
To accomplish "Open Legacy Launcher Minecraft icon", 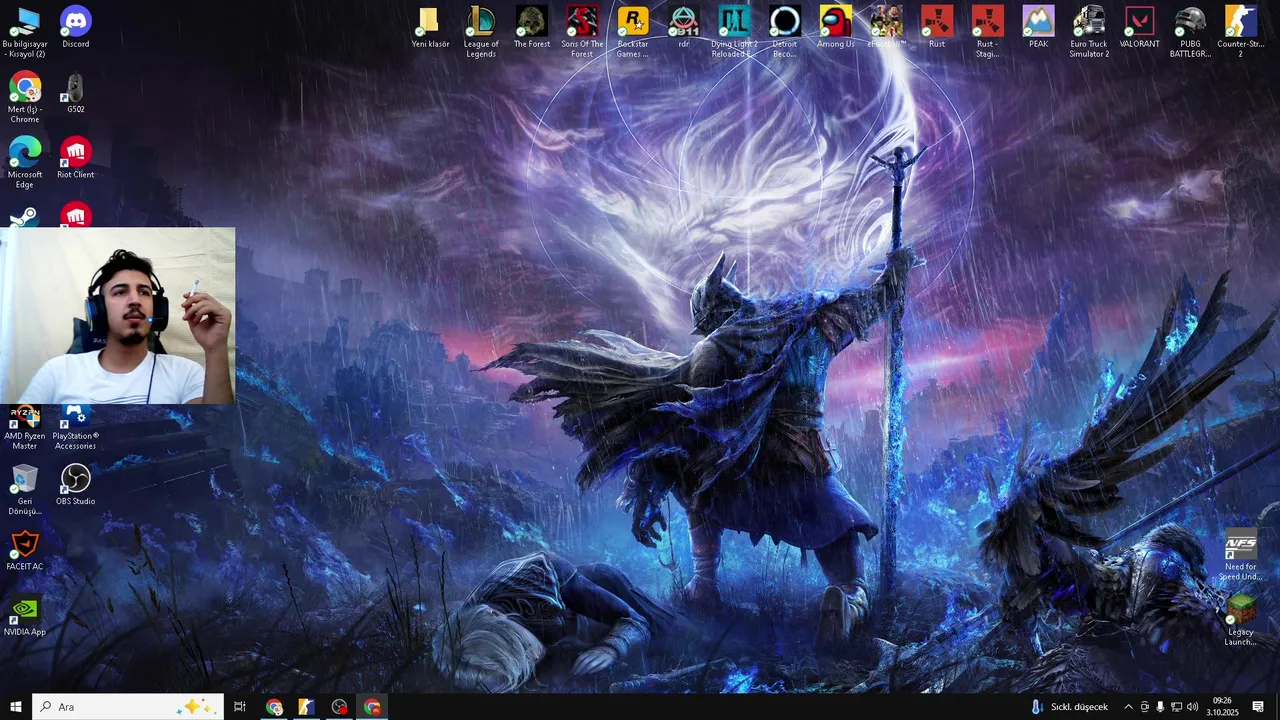I will (1241, 620).
